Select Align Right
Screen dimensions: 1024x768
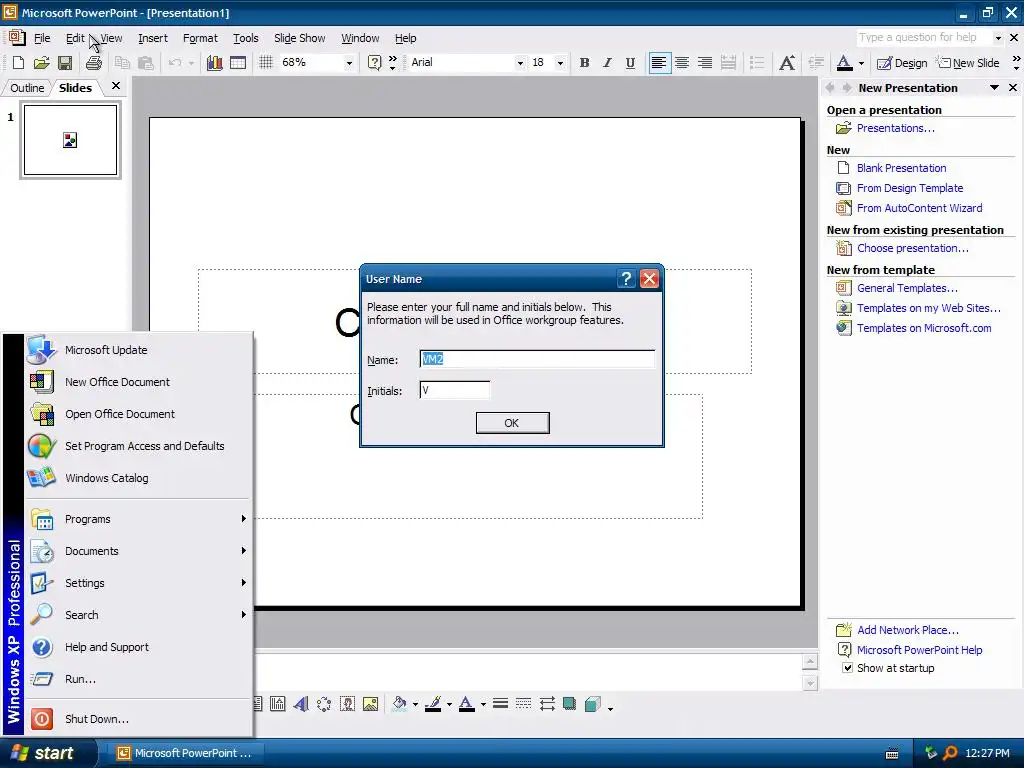click(x=705, y=63)
